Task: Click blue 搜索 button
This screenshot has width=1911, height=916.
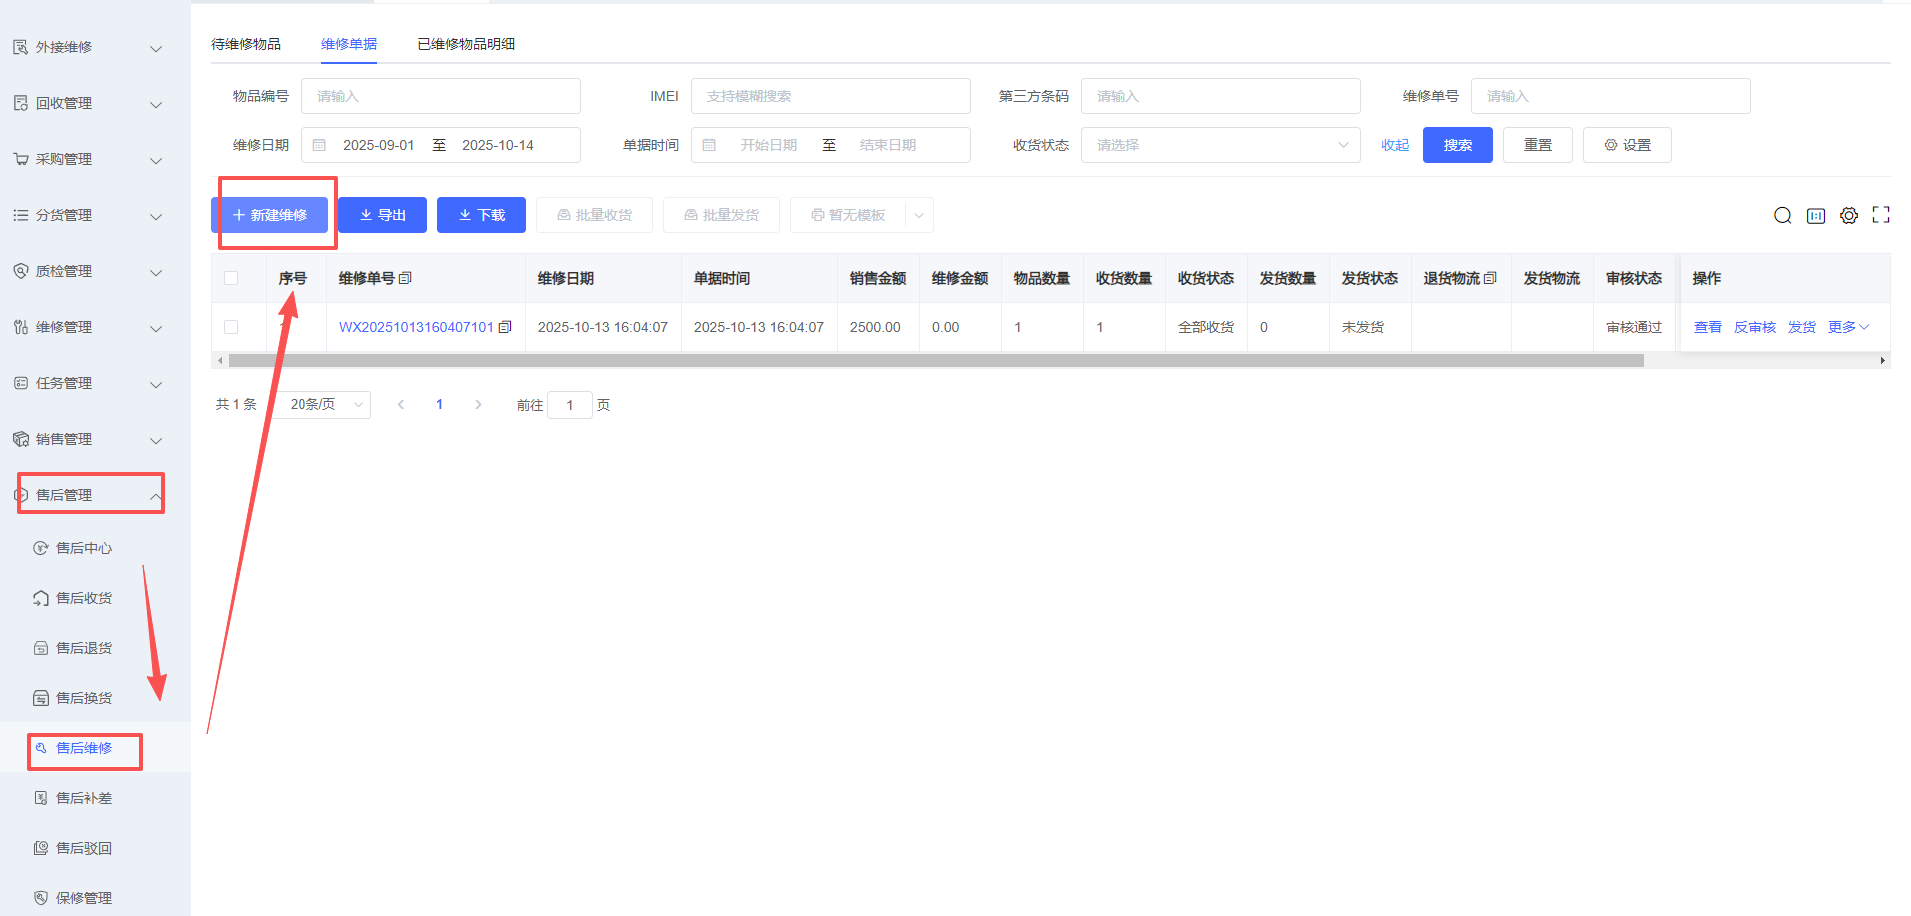Action: pos(1457,145)
